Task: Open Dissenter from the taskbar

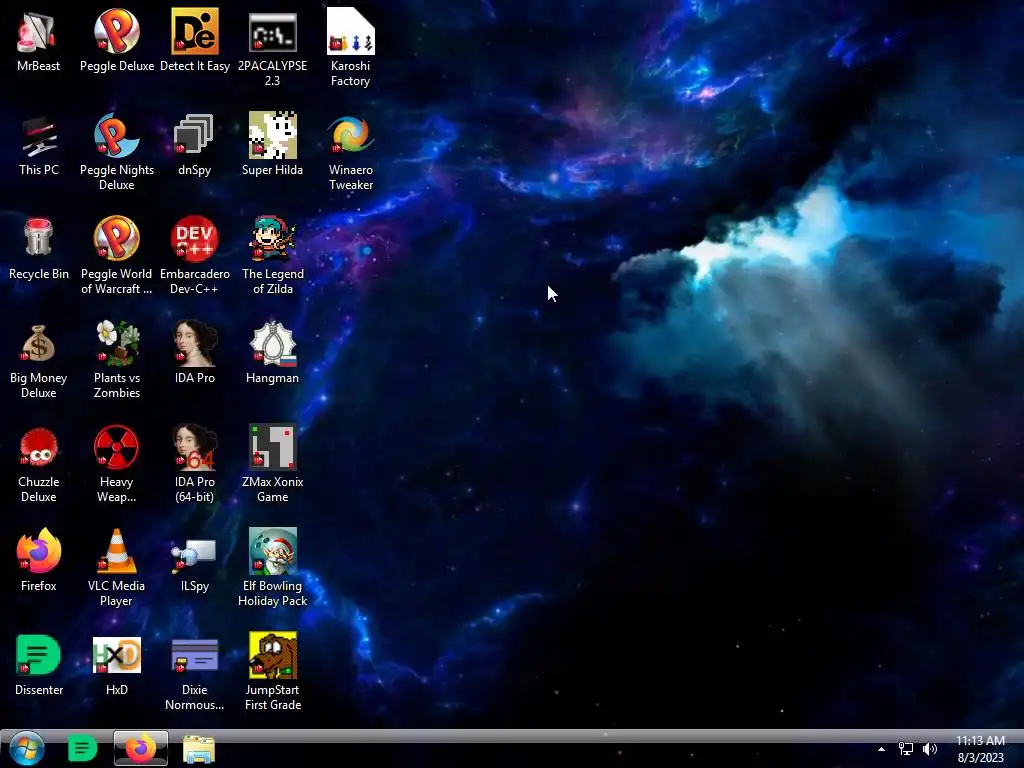Action: 82,748
